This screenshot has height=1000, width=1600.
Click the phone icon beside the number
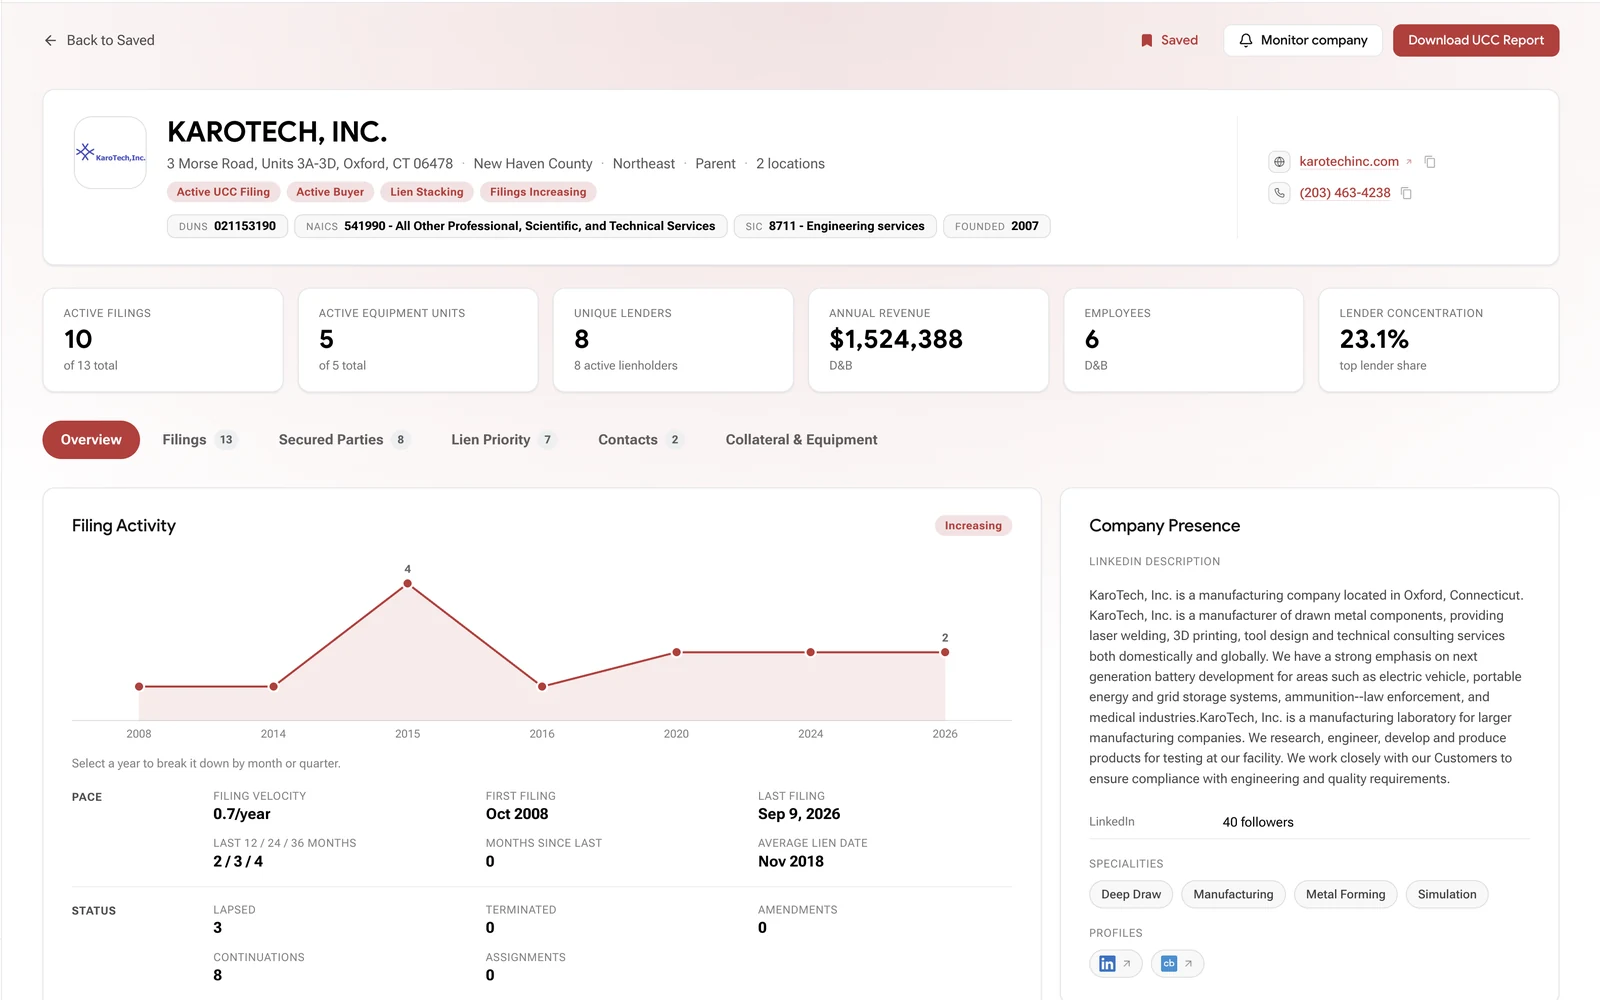click(x=1279, y=193)
